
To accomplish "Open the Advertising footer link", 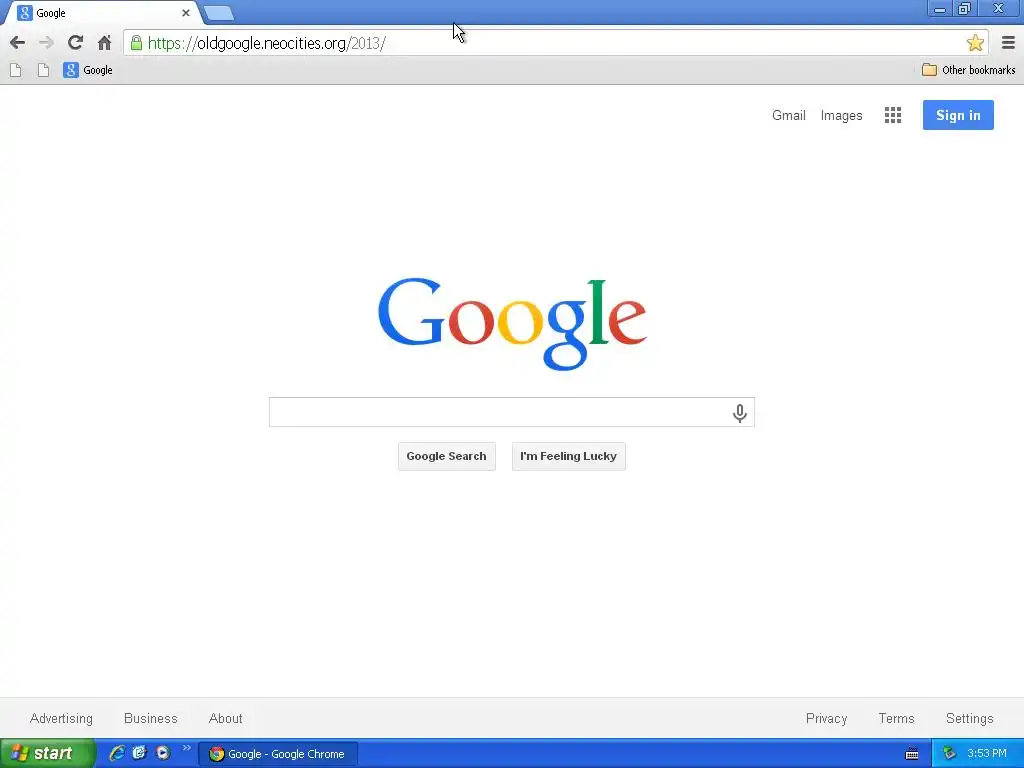I will (61, 718).
